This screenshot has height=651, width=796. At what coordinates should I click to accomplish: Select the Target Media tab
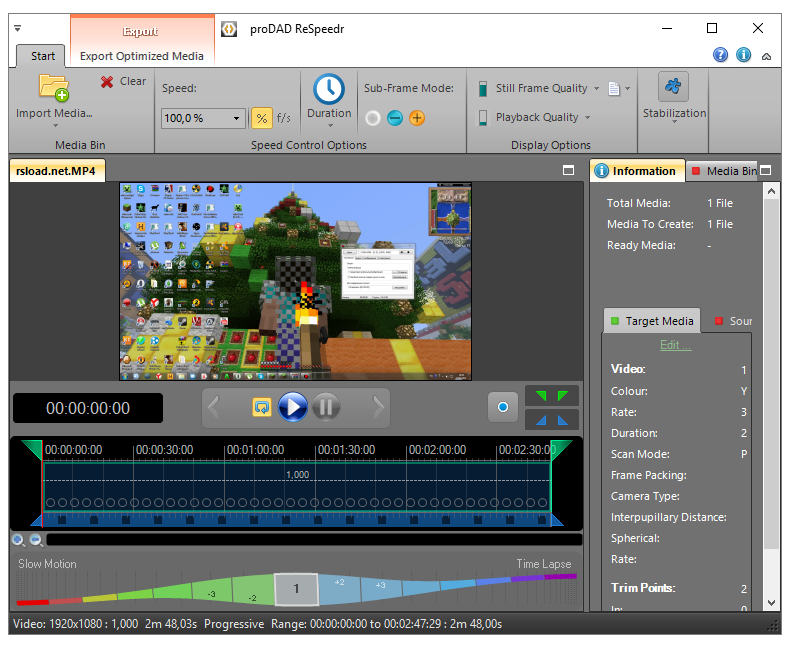pos(652,321)
